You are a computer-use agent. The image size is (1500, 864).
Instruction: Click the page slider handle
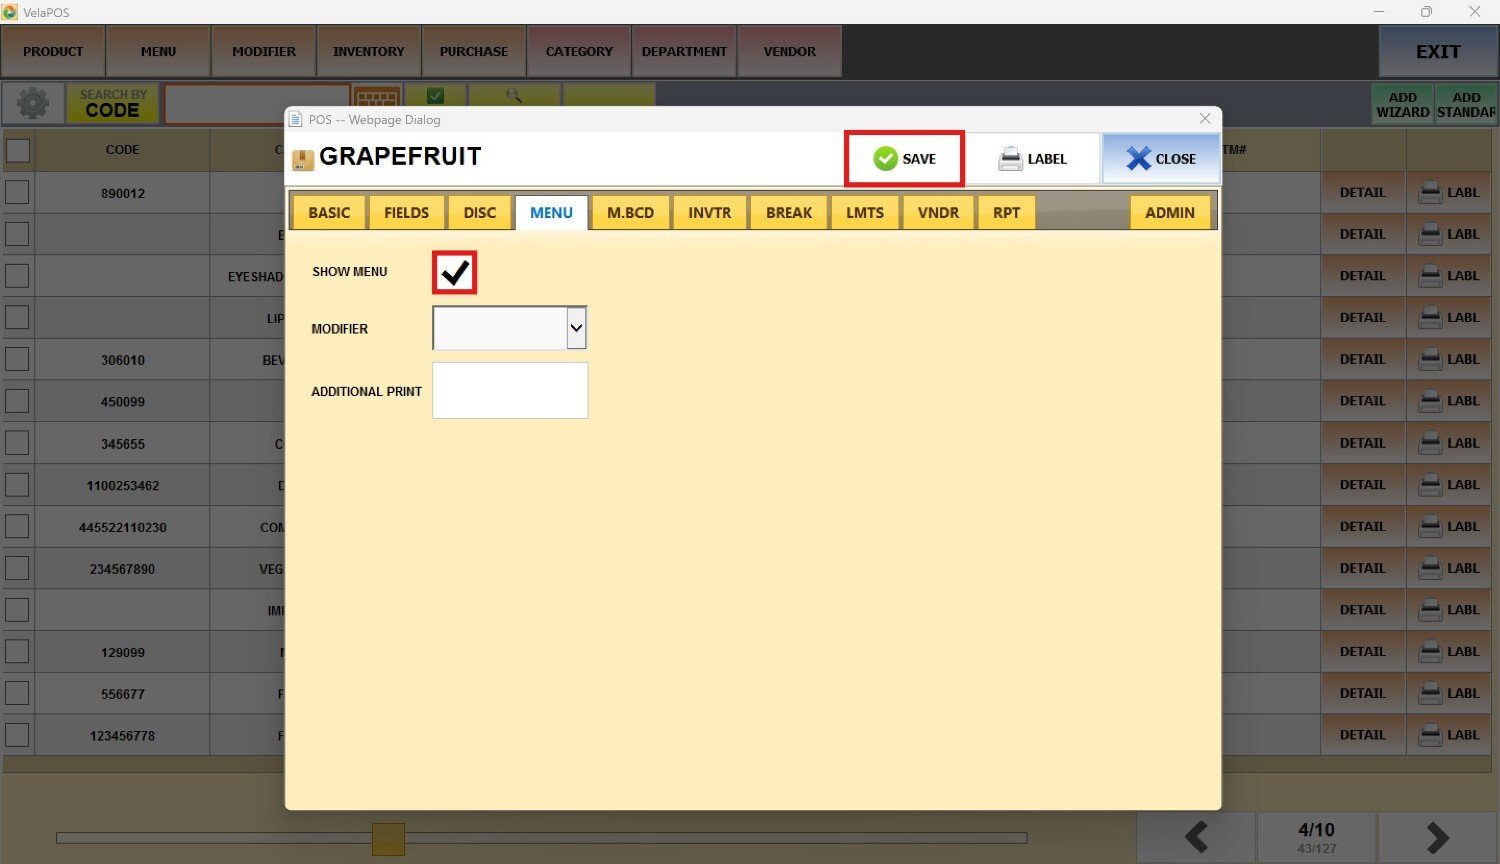(x=388, y=839)
